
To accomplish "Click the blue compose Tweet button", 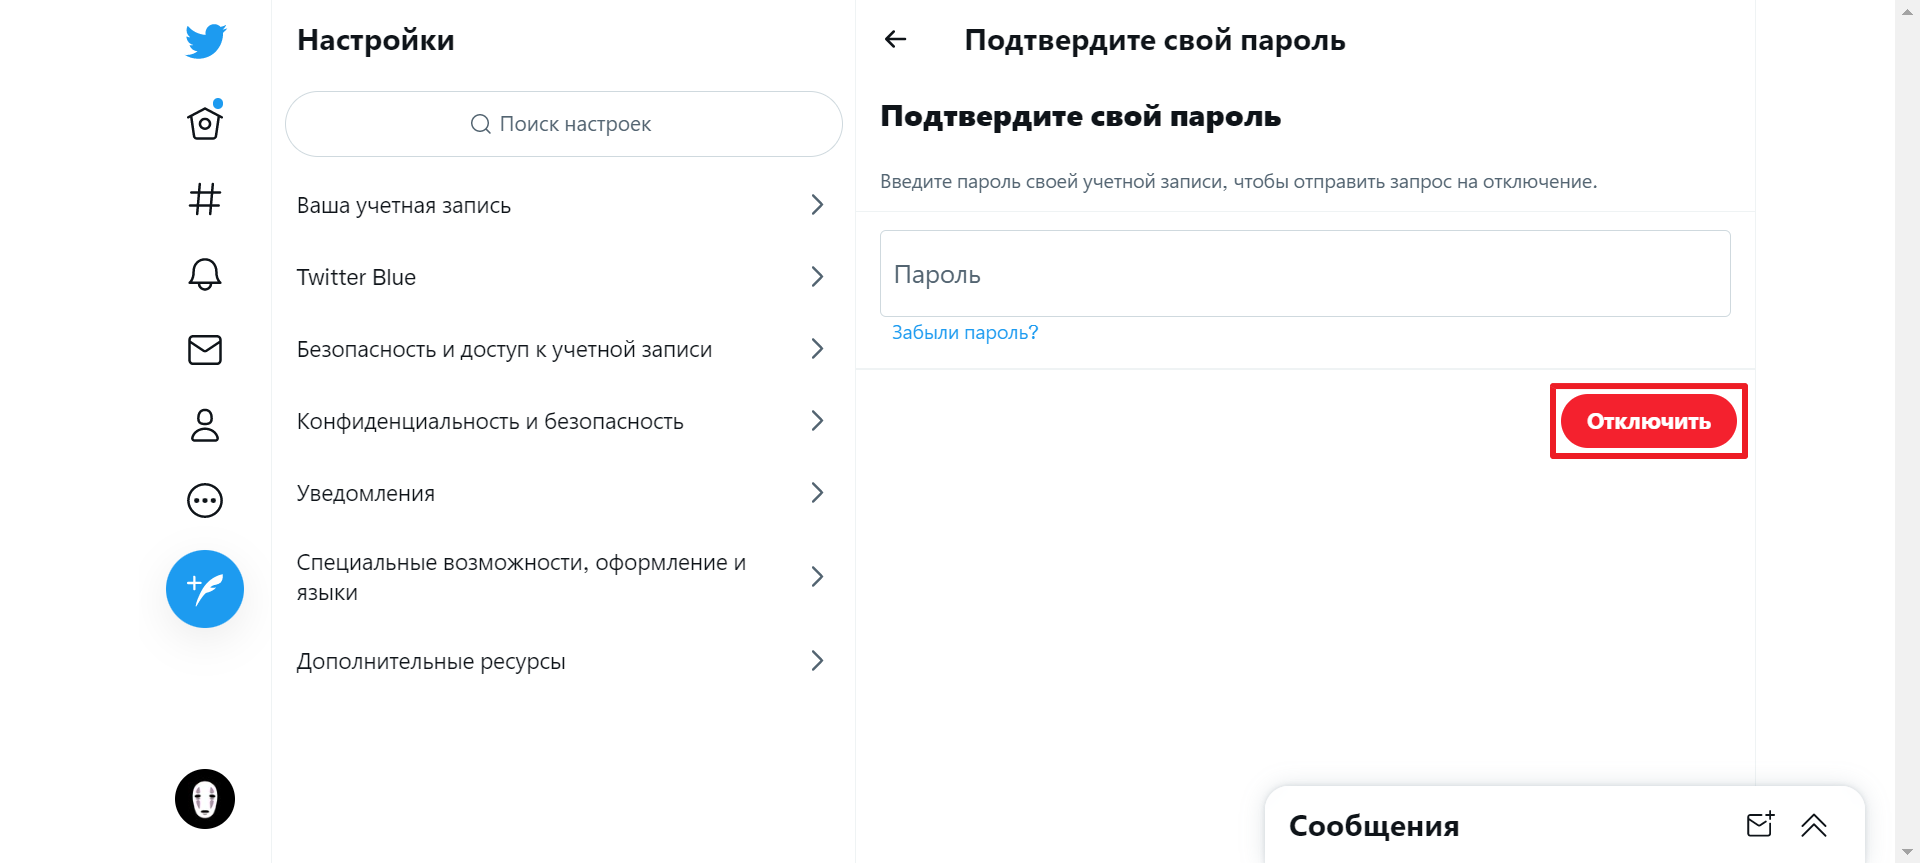I will [204, 589].
